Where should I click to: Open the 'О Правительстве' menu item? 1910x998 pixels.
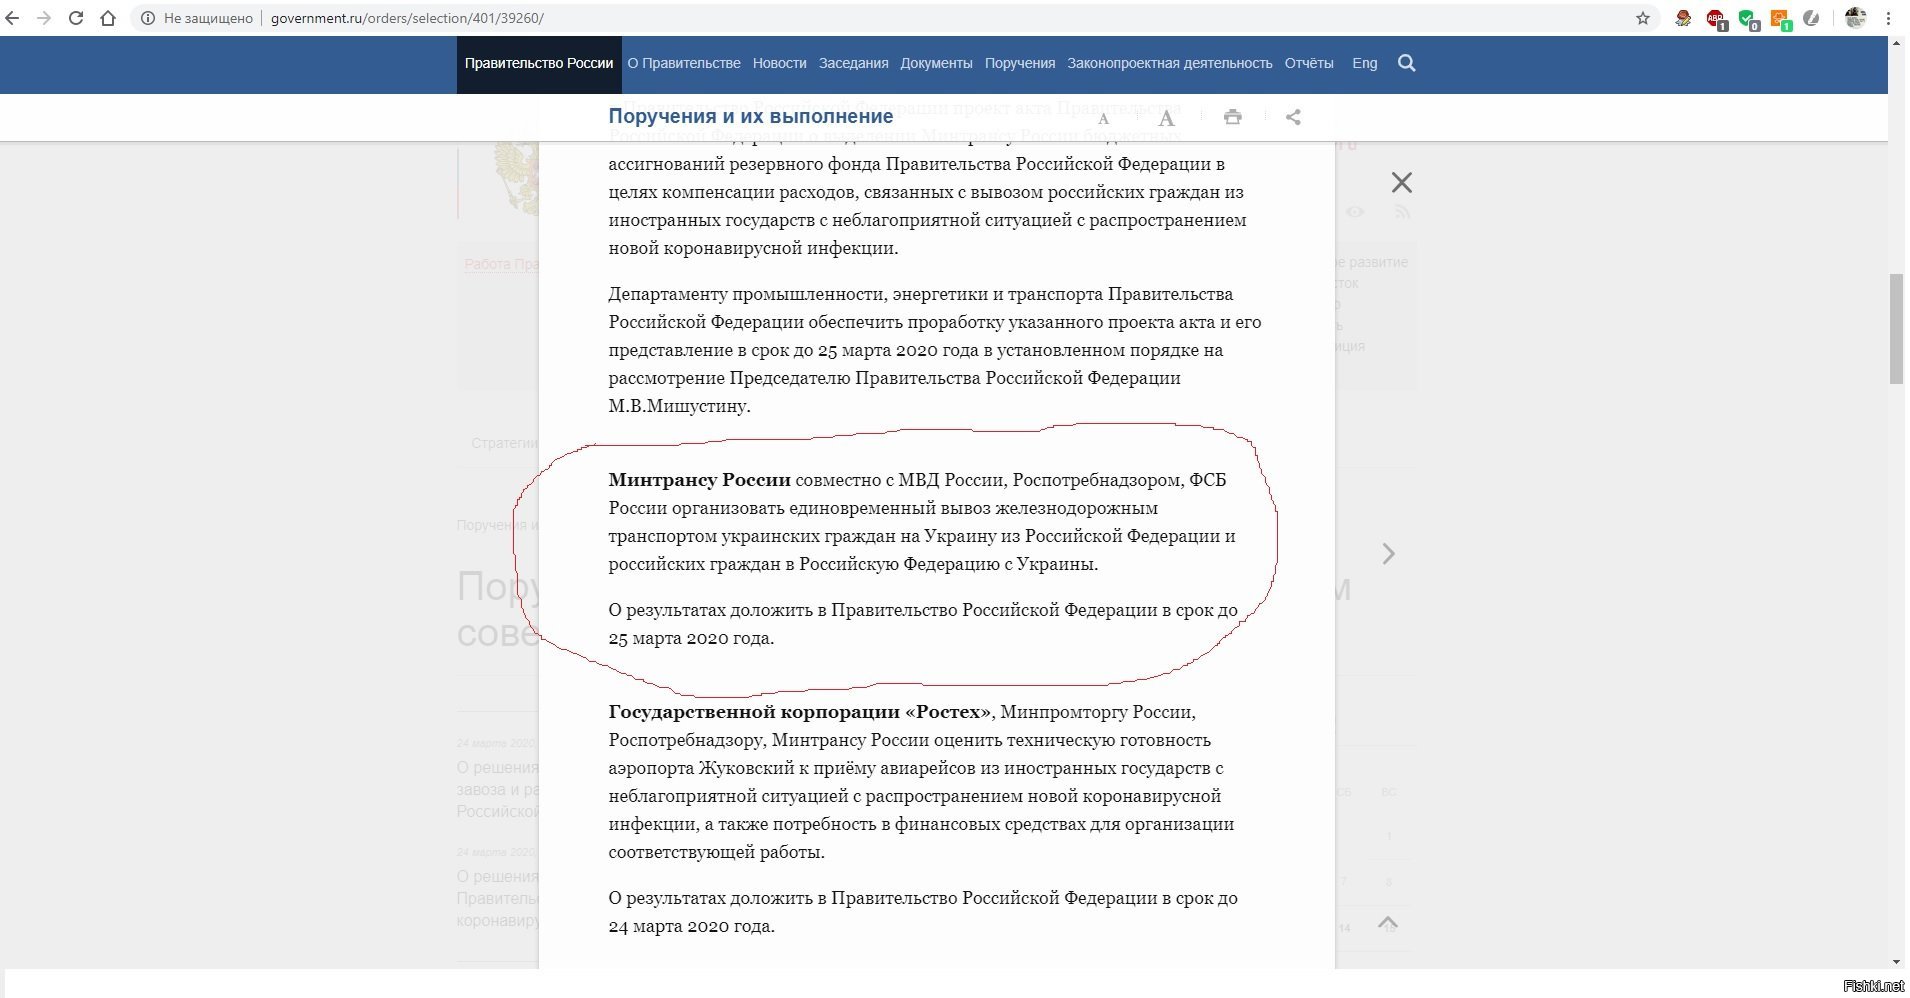(684, 64)
